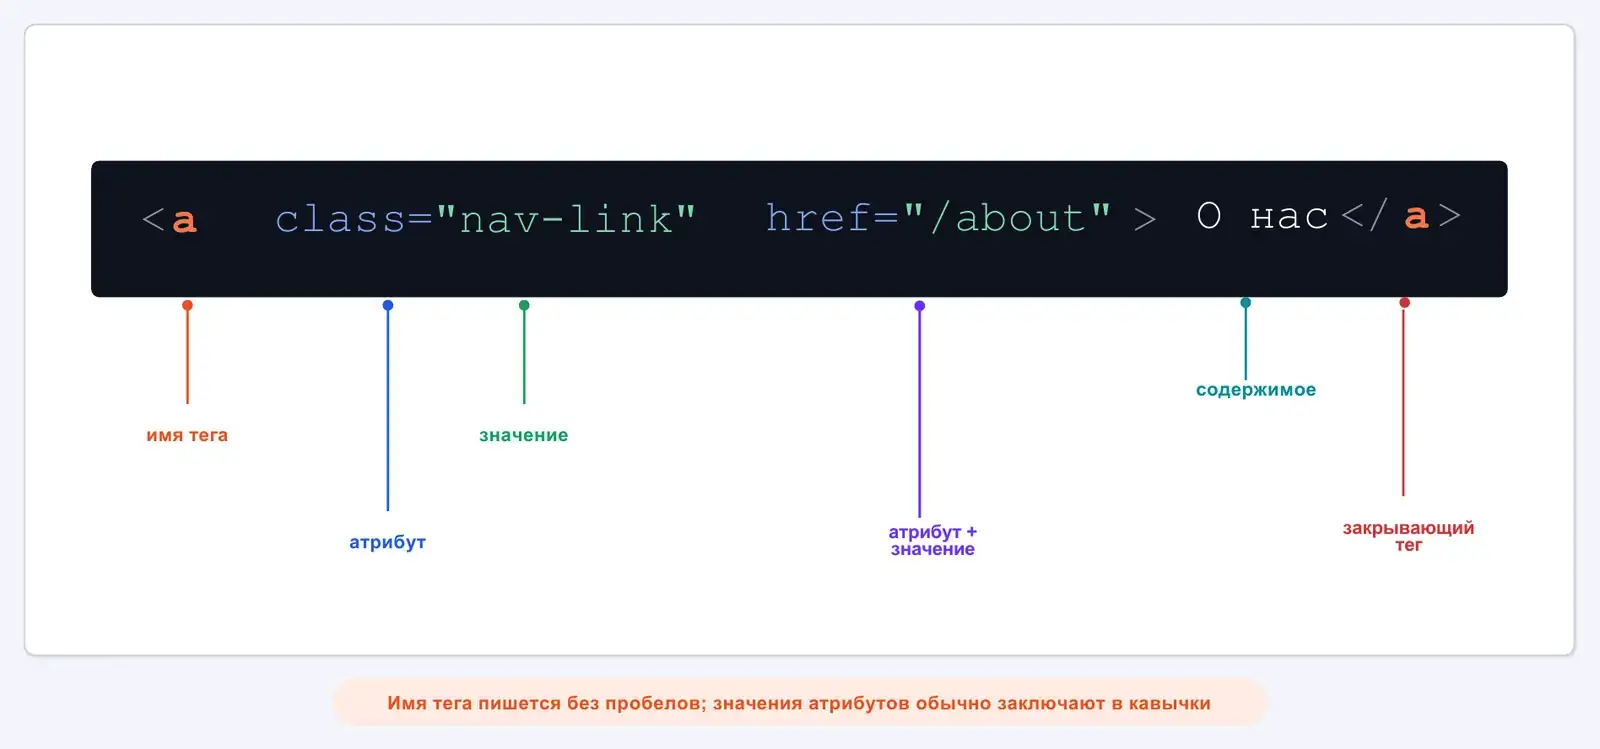Click the opening tag name 'a' in orange
This screenshot has width=1600, height=749.
[x=184, y=221]
